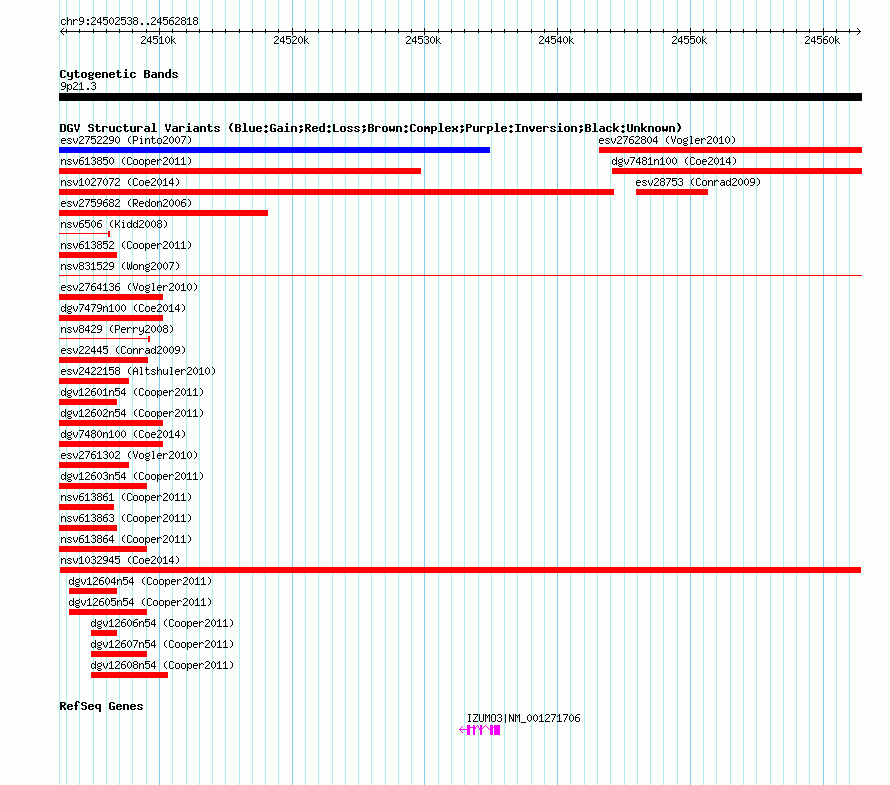Click the DGV Structural Variants track title
The width and height of the screenshot is (890, 785).
tap(371, 128)
